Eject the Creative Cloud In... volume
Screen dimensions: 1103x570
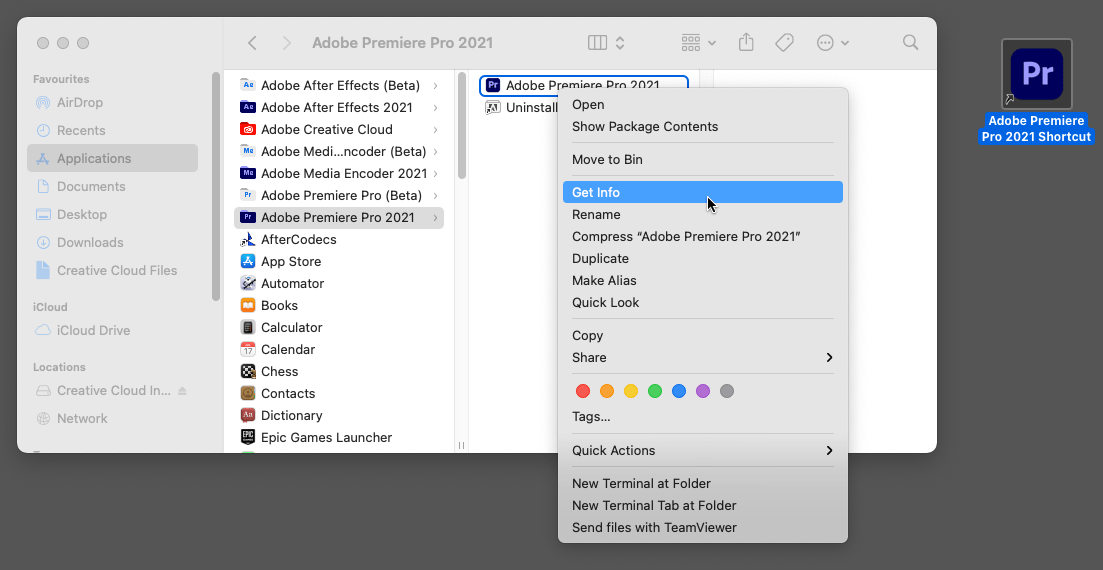pos(182,391)
